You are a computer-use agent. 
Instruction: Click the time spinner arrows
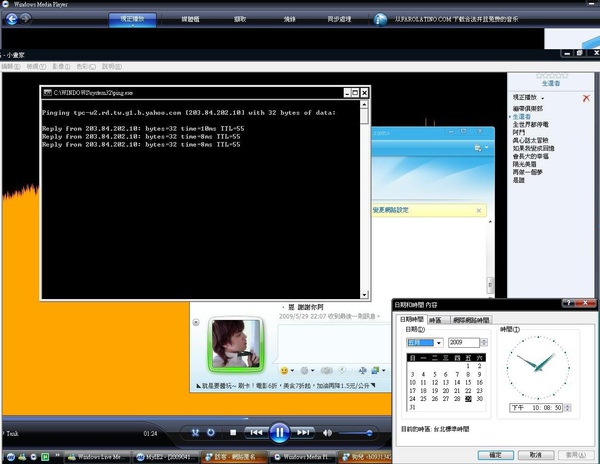pyautogui.click(x=568, y=408)
